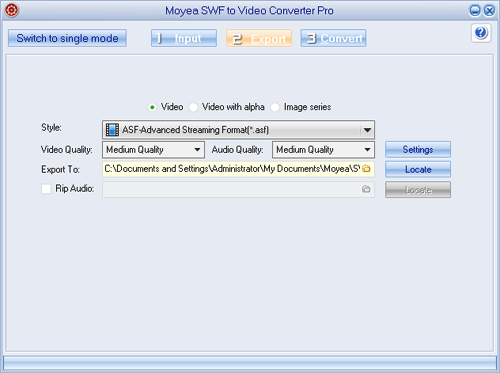The height and width of the screenshot is (373, 500).
Task: Go to step 3 Convert tab
Action: pyautogui.click(x=333, y=38)
